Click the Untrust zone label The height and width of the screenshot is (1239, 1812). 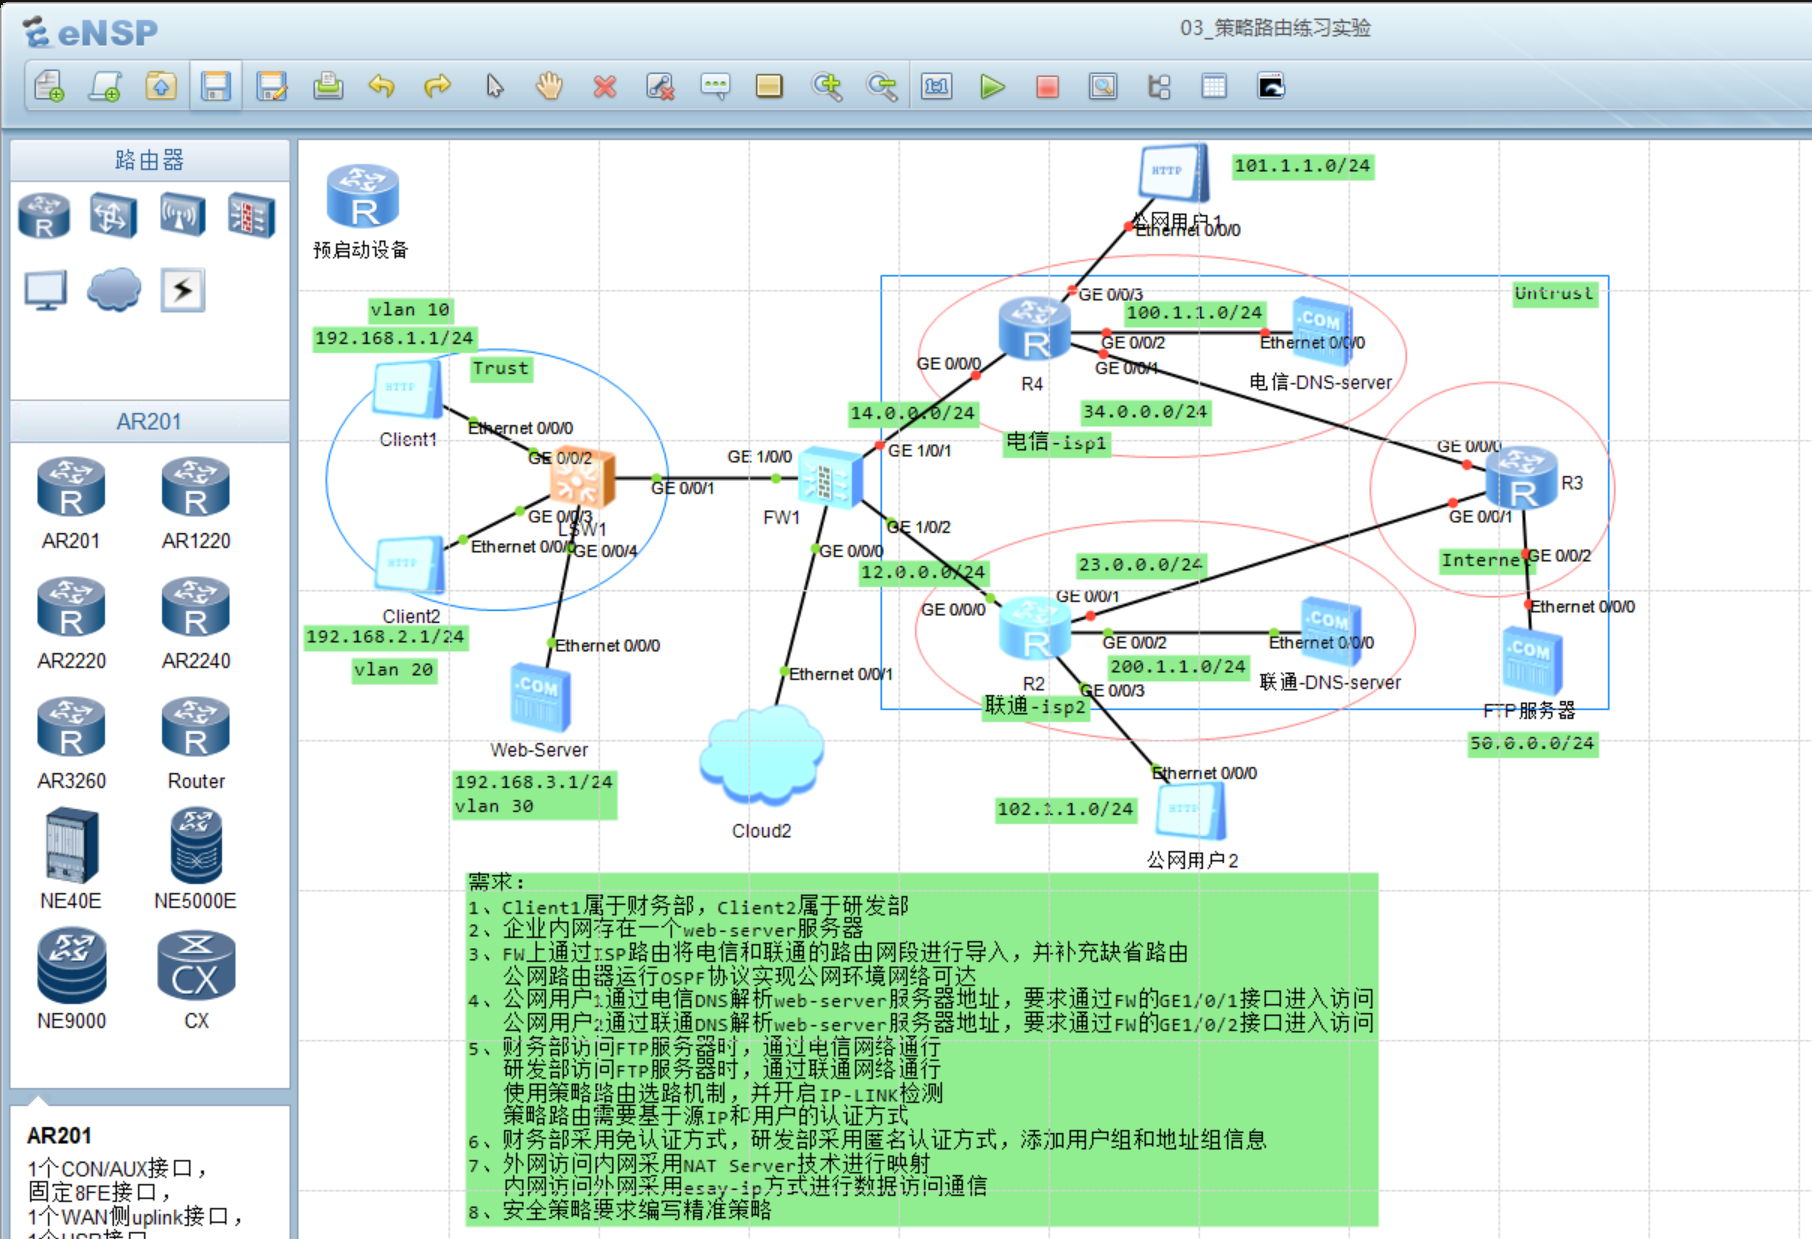(1554, 294)
